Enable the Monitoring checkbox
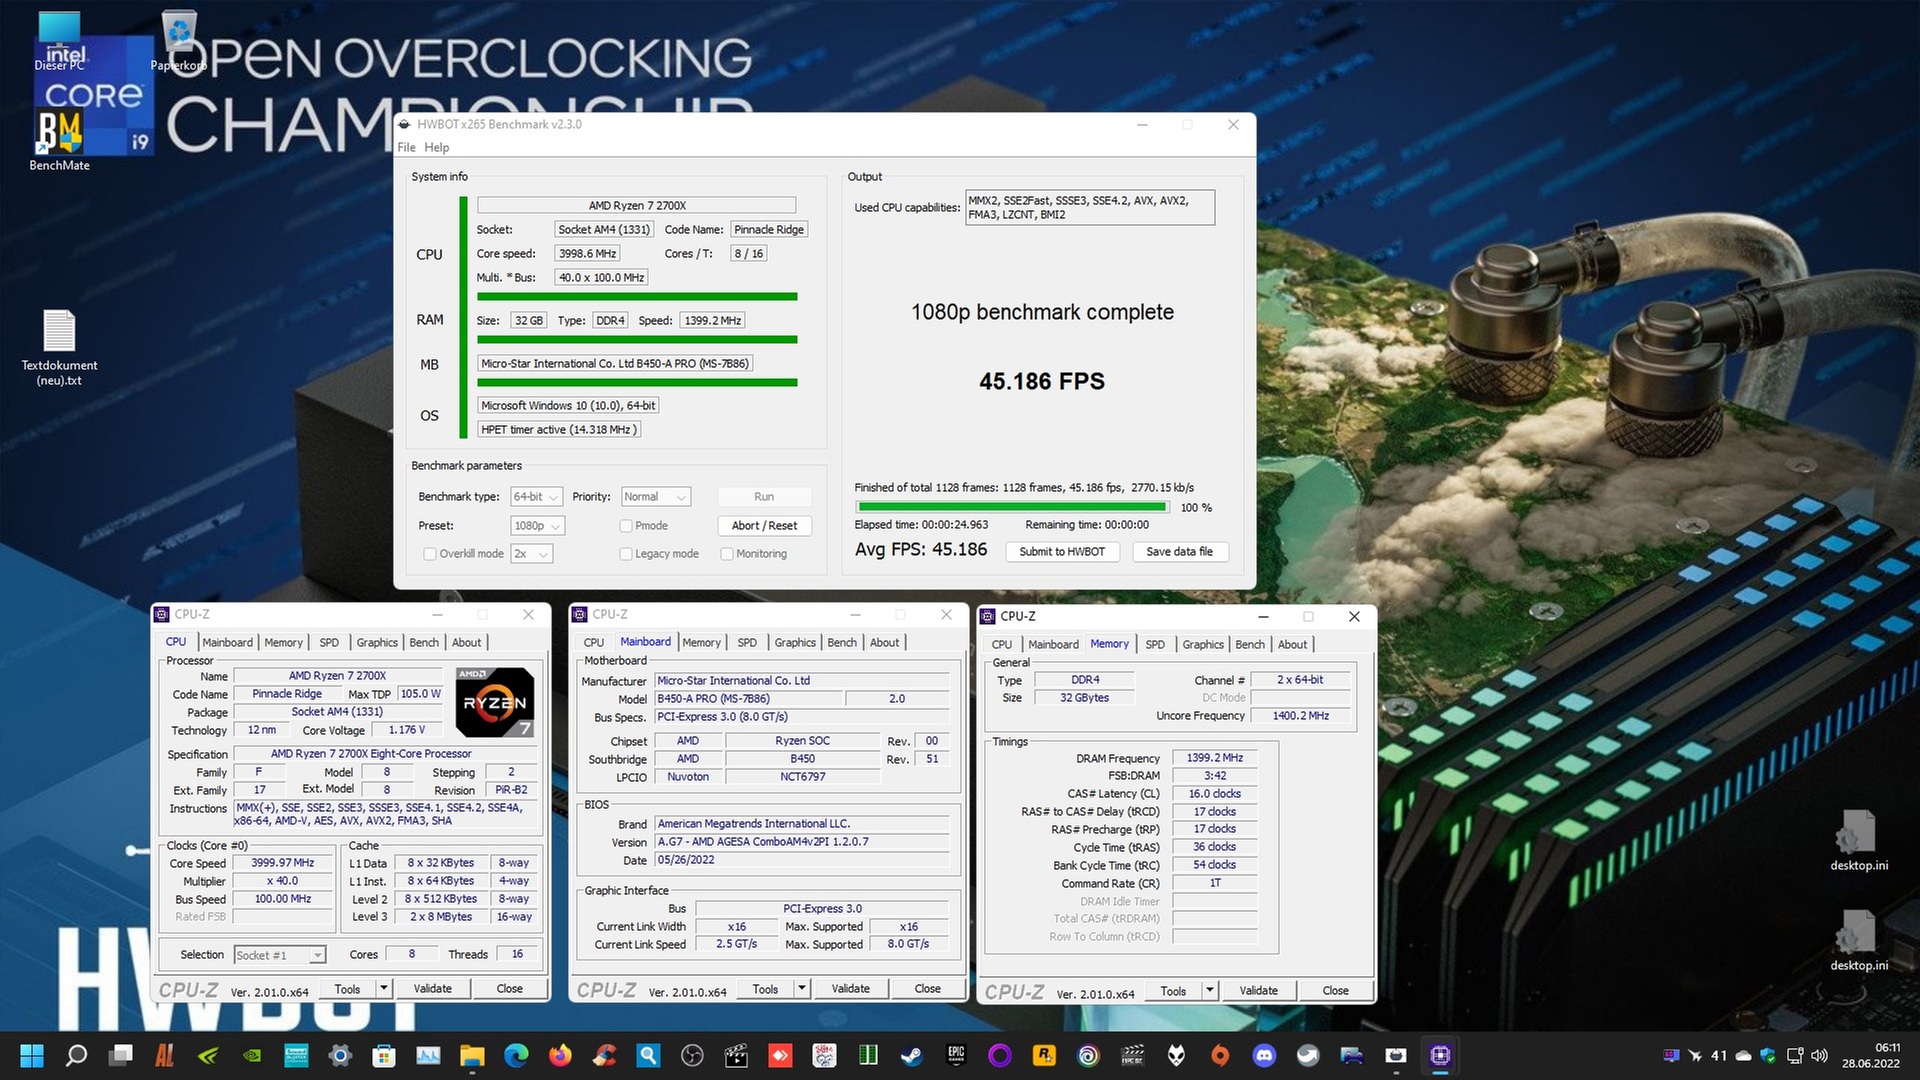Viewport: 1920px width, 1080px height. 727,554
